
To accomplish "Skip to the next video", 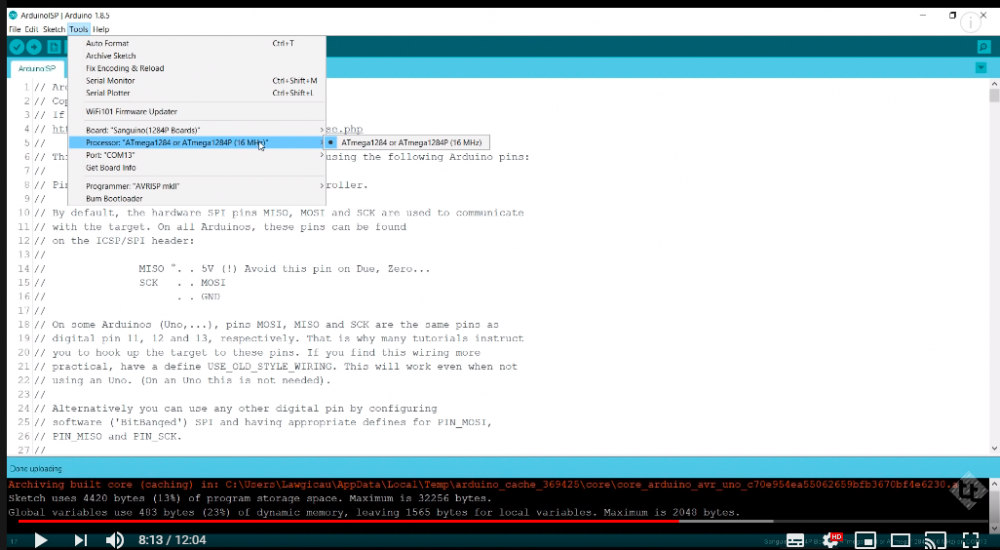I will [80, 540].
